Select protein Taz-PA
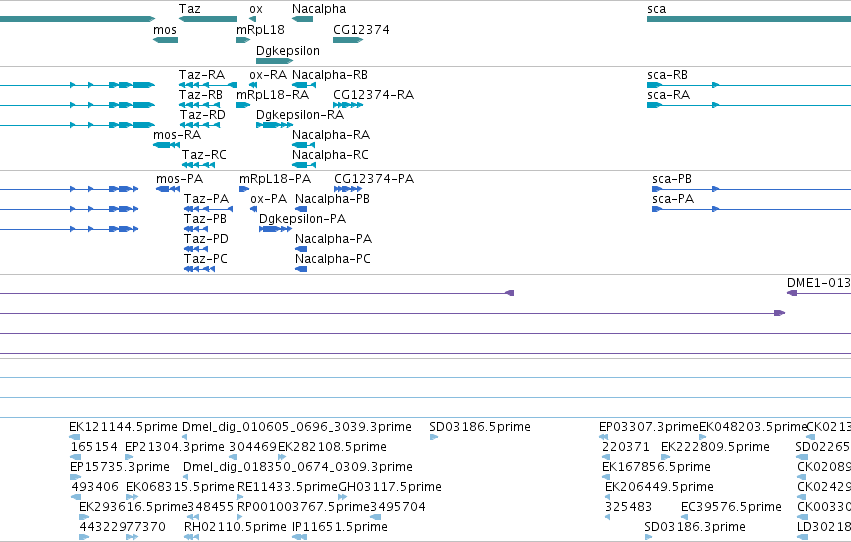The width and height of the screenshot is (851, 542). coord(208,209)
